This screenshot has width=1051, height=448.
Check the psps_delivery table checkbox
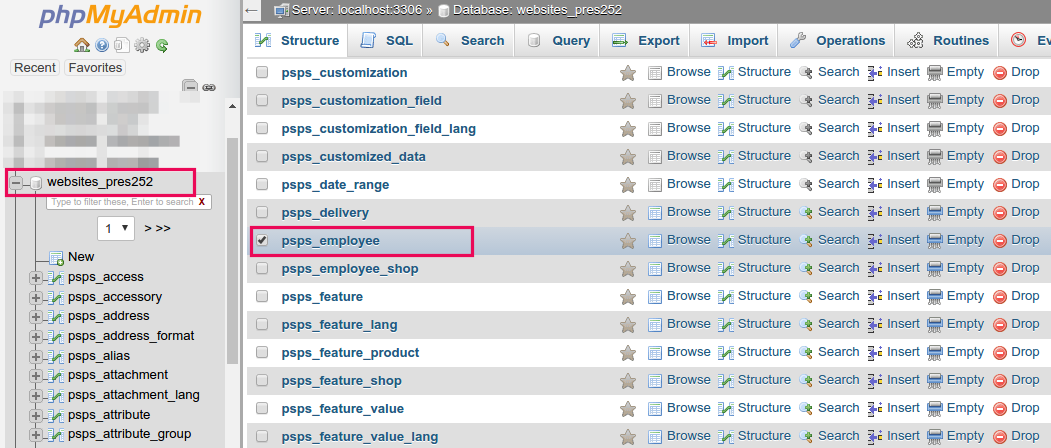tap(262, 213)
